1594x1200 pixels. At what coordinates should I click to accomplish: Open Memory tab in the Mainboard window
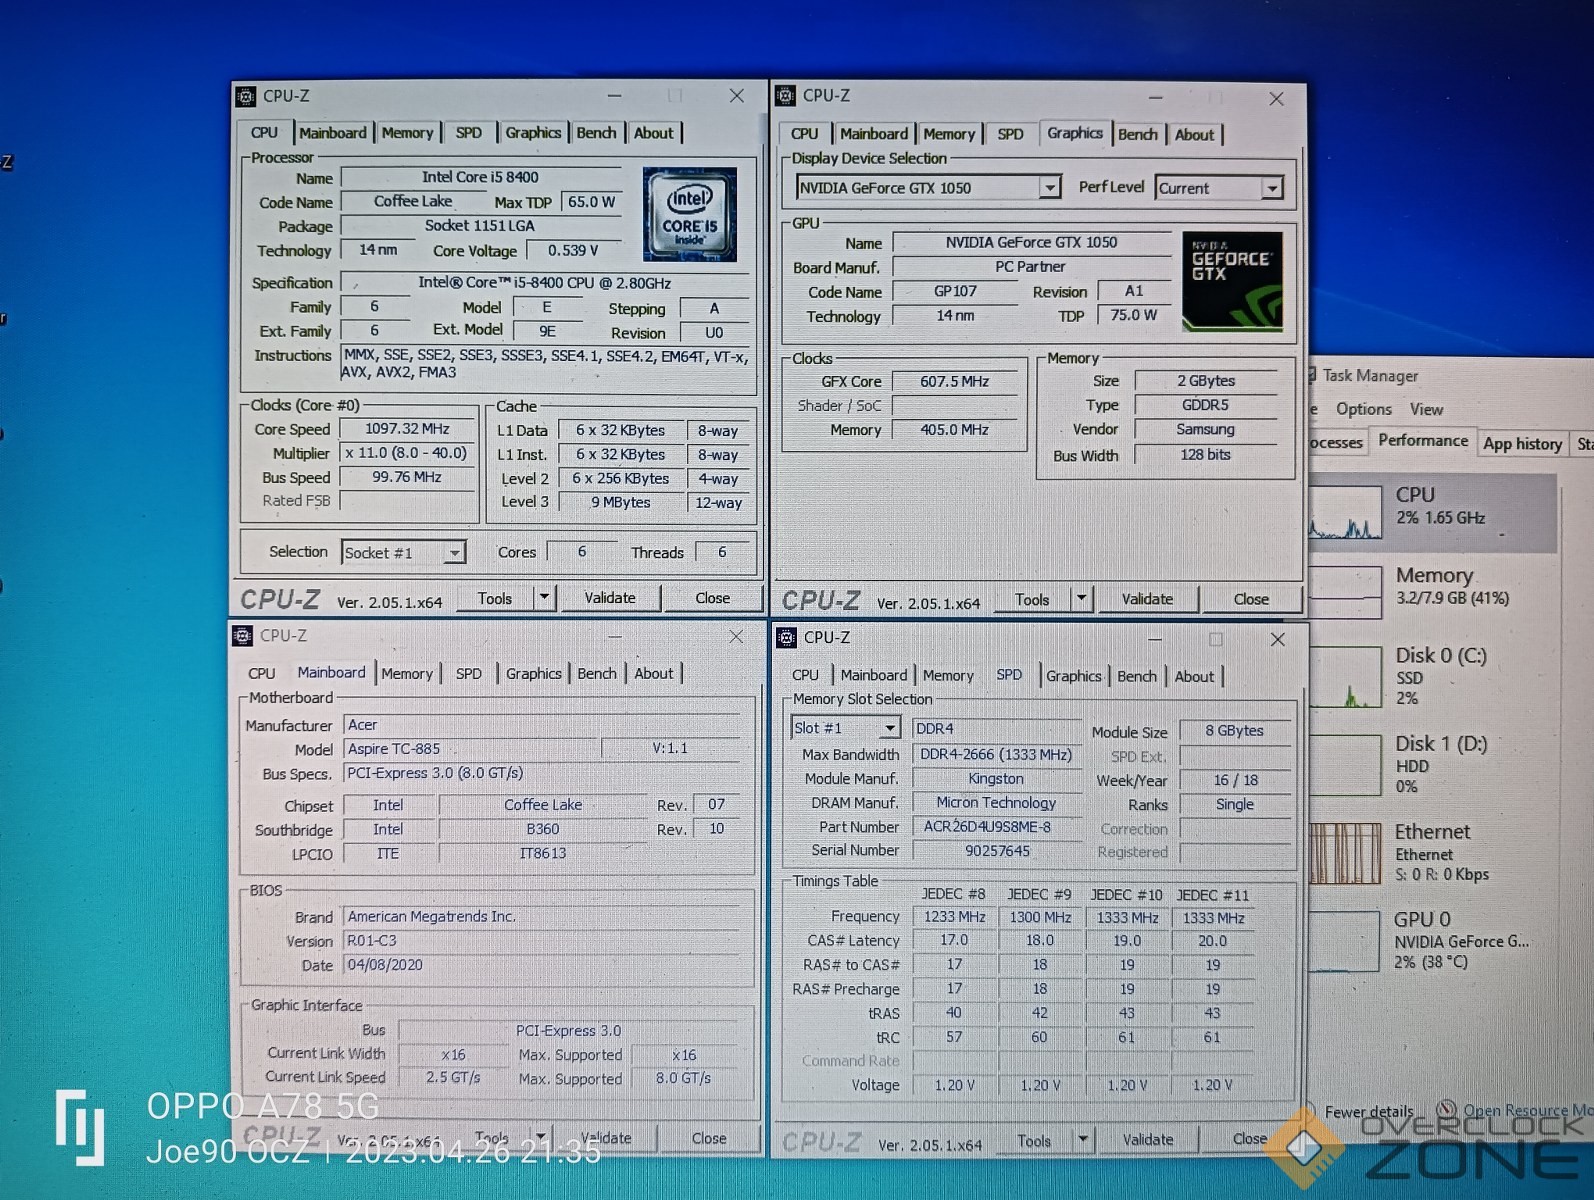pyautogui.click(x=407, y=674)
